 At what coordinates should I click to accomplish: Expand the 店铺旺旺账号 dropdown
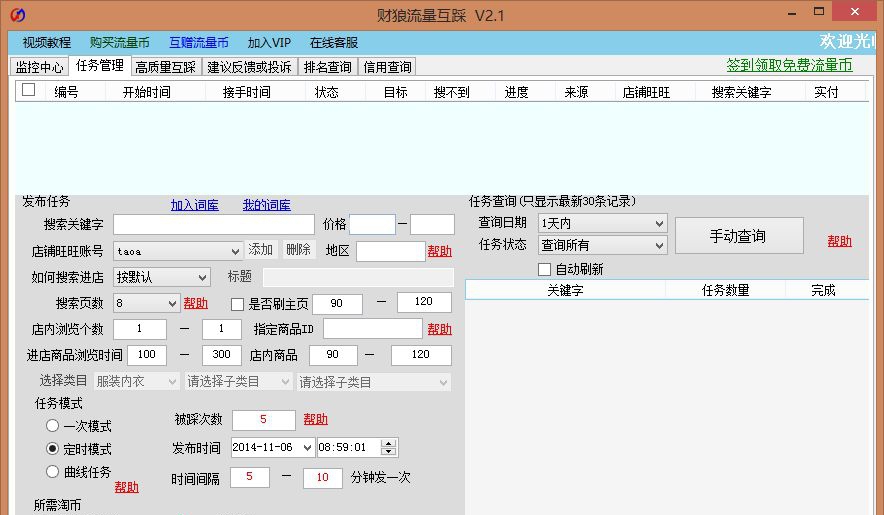point(235,251)
